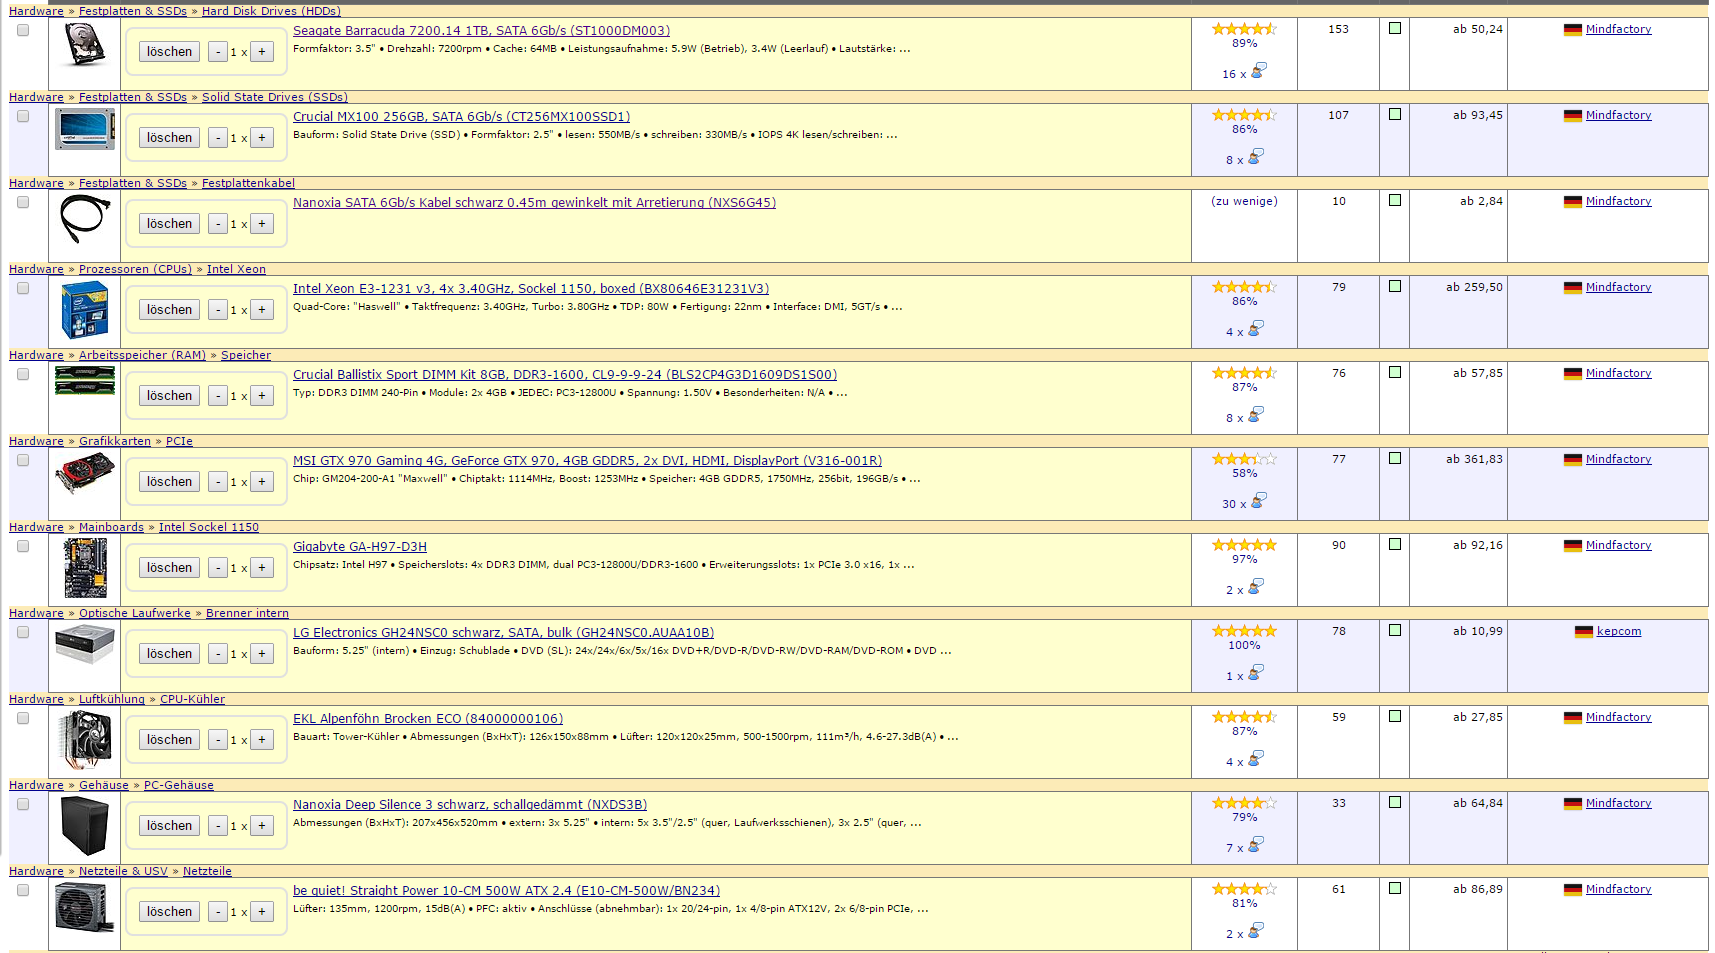
Task: Open the Prozessoren (CPUs) breadcrumb
Action: 135,269
